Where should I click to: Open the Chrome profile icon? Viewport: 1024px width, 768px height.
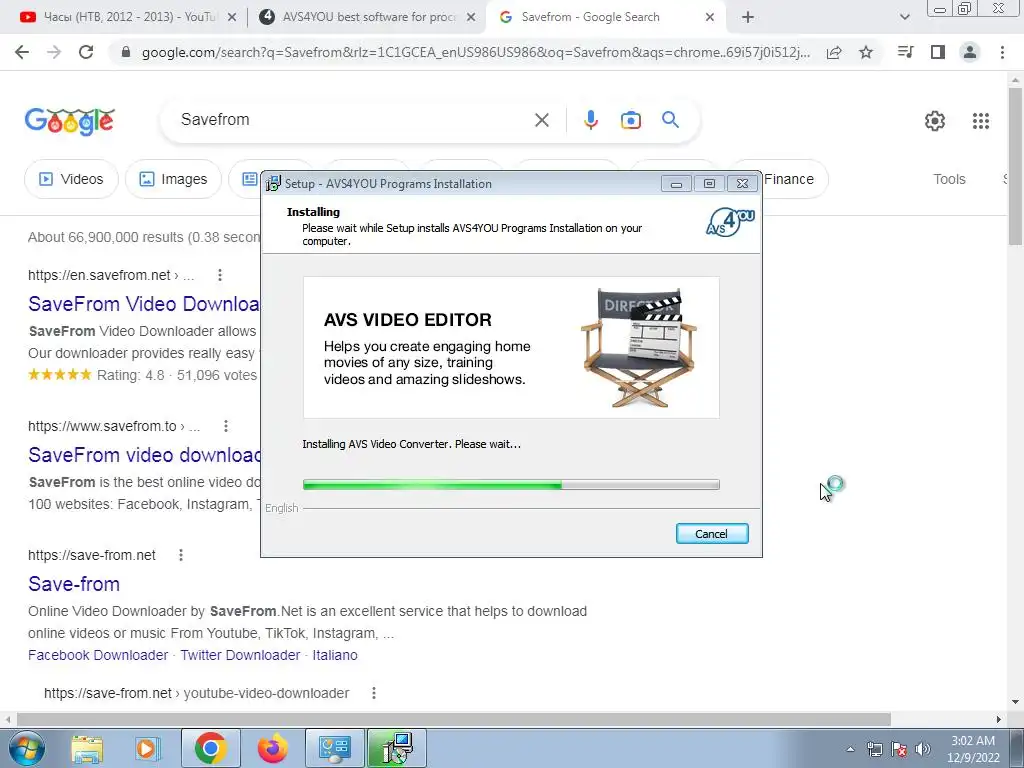pos(970,52)
